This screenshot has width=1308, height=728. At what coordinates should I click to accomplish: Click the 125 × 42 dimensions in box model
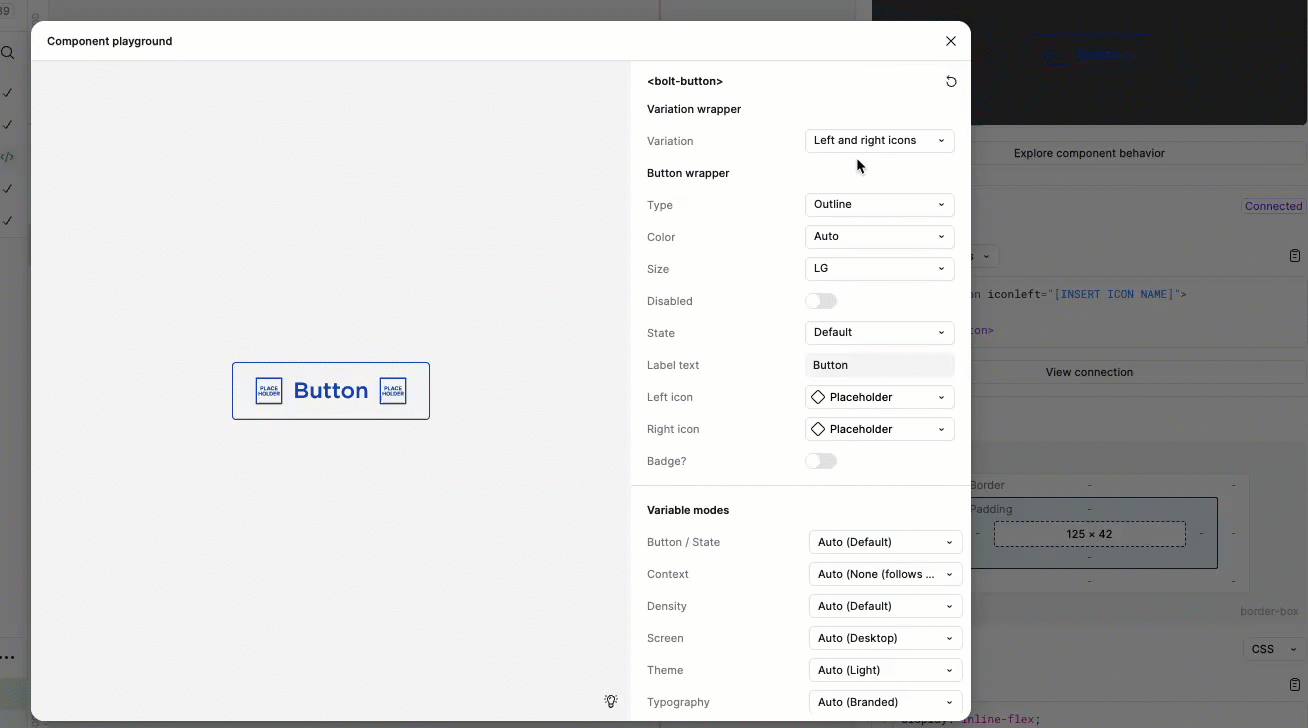[x=1089, y=534]
